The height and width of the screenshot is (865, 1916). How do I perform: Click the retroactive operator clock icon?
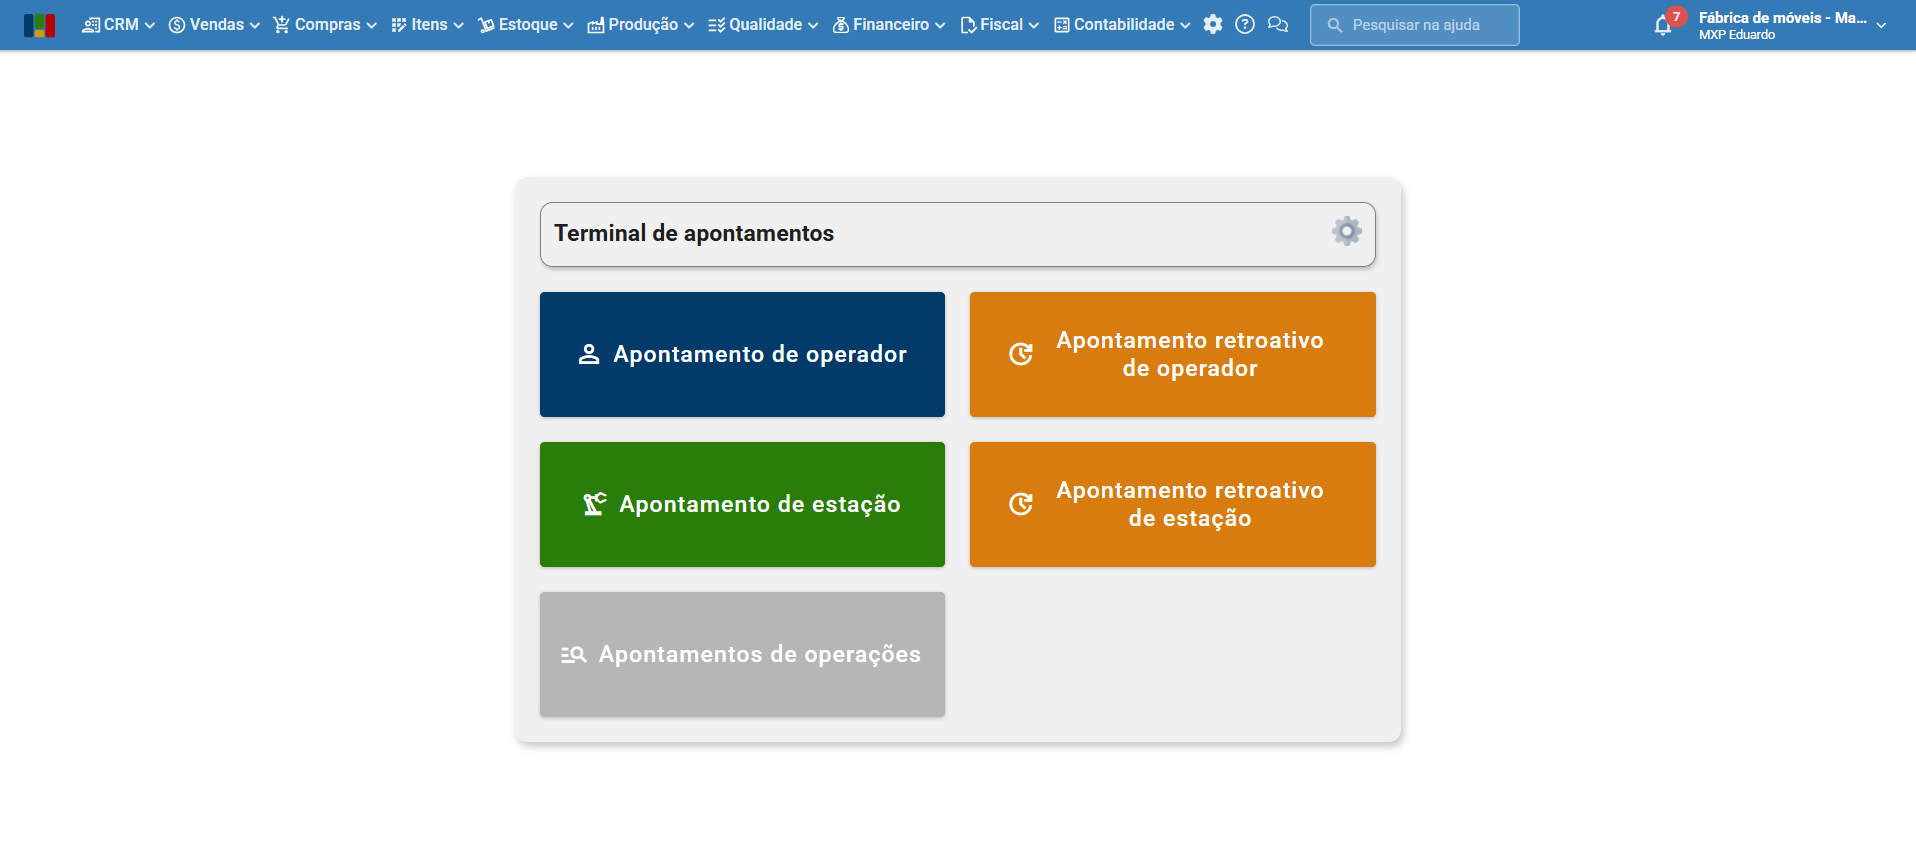pyautogui.click(x=1021, y=354)
